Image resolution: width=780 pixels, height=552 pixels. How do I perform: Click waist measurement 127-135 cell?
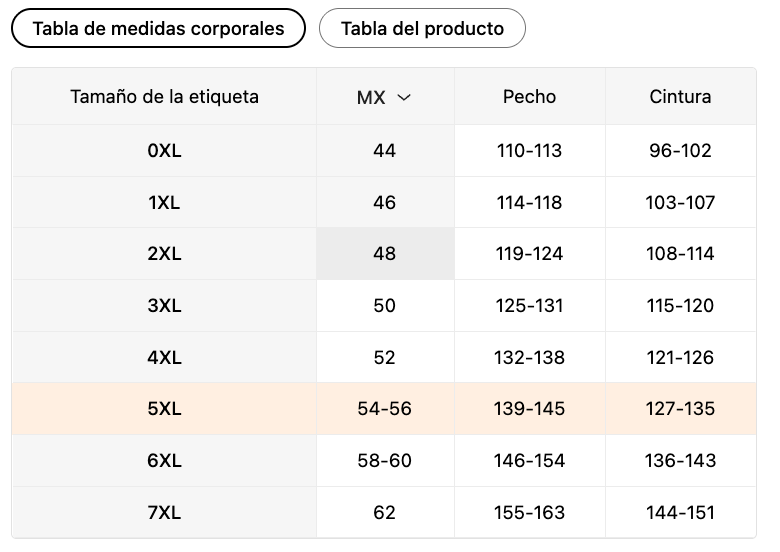coord(680,409)
